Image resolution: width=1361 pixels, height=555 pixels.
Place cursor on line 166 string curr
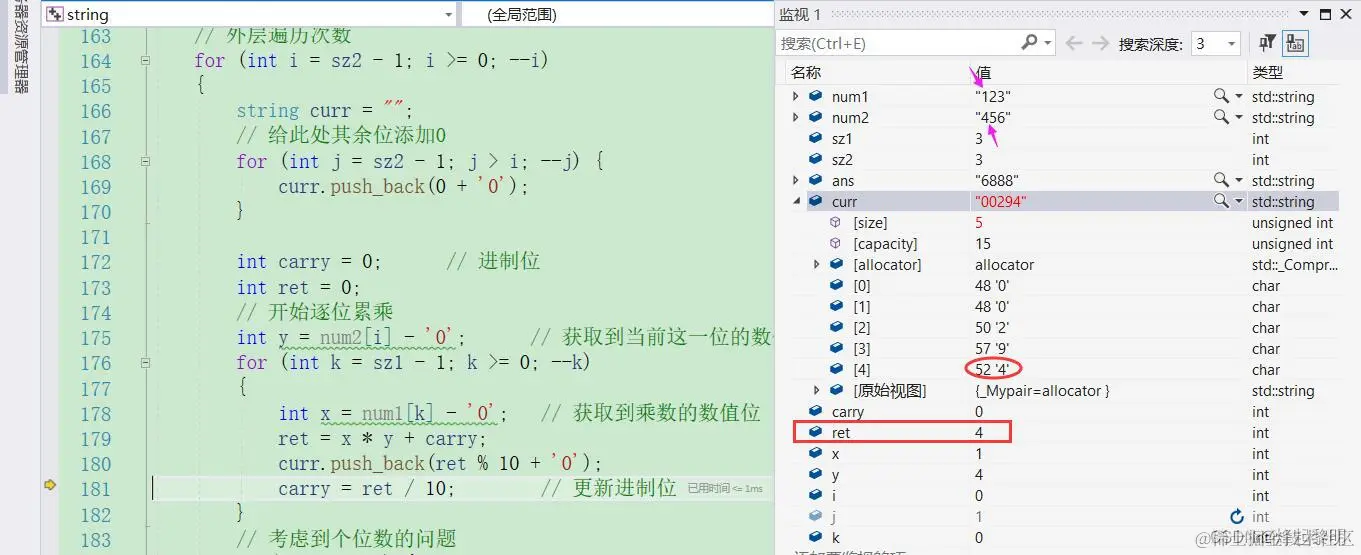[x=324, y=111]
